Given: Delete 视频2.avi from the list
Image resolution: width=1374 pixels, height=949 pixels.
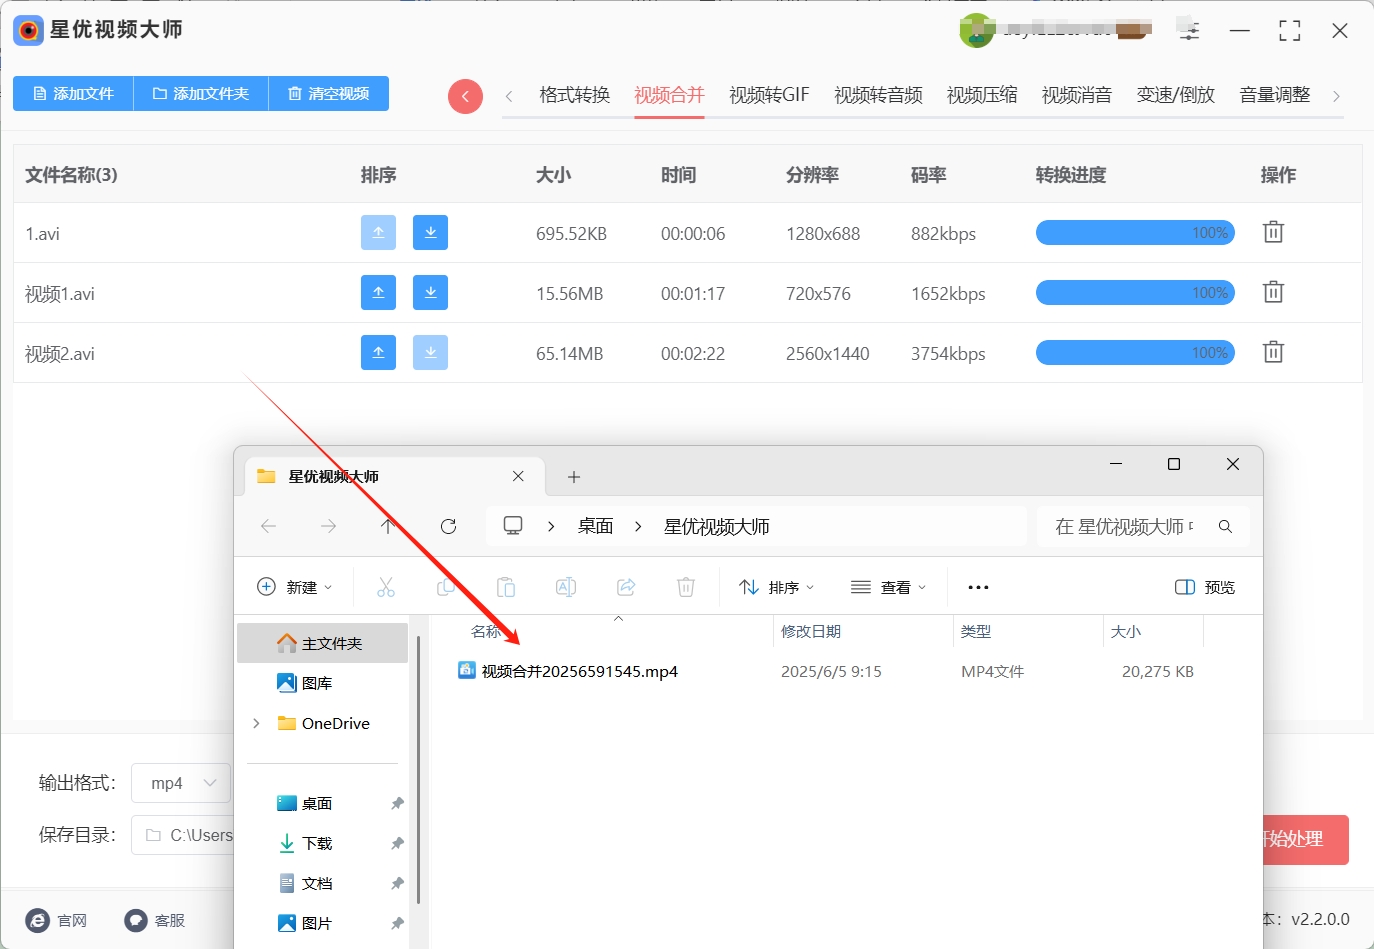Looking at the screenshot, I should point(1273,352).
